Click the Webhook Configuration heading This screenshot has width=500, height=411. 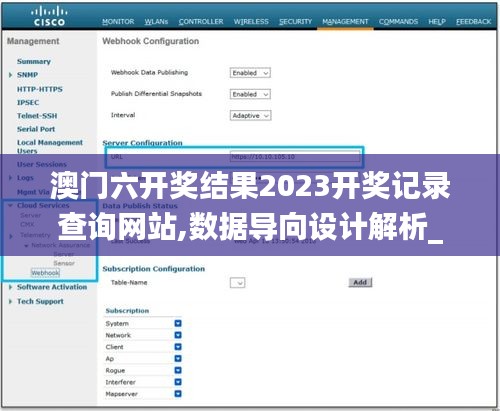(151, 41)
